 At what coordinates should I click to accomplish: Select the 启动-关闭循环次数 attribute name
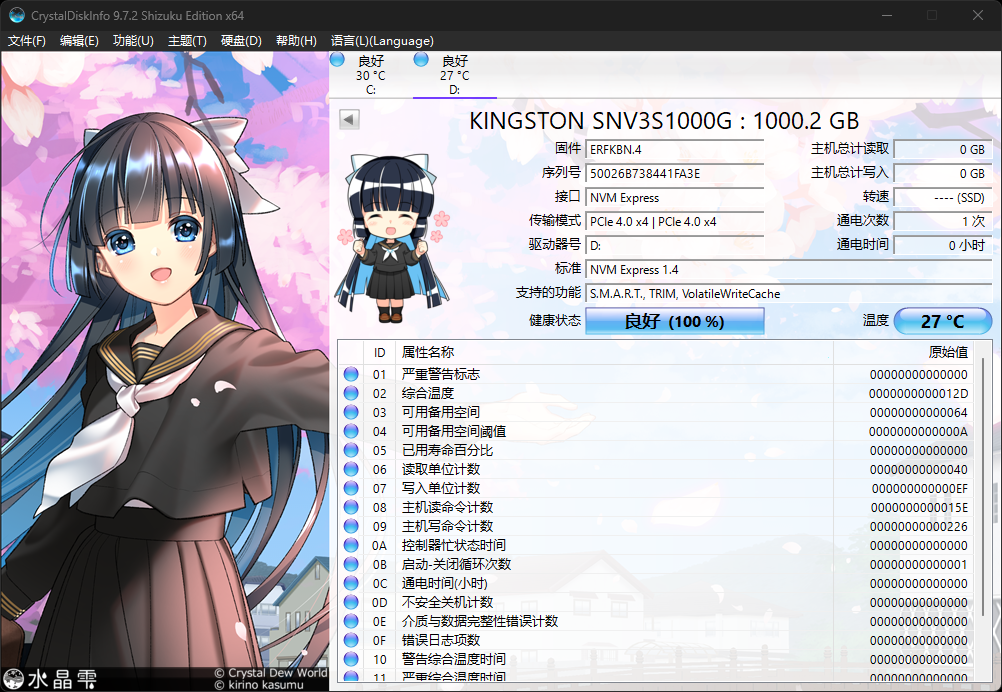(x=456, y=565)
